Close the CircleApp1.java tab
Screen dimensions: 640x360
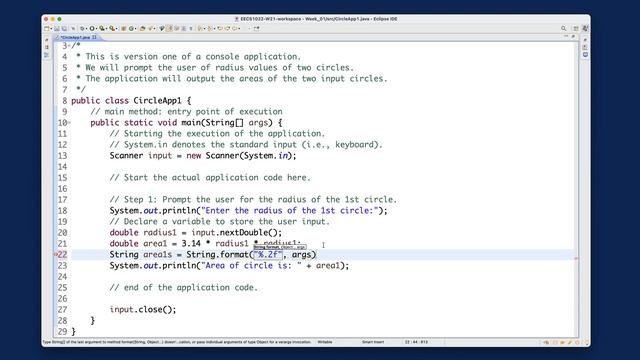(x=94, y=37)
